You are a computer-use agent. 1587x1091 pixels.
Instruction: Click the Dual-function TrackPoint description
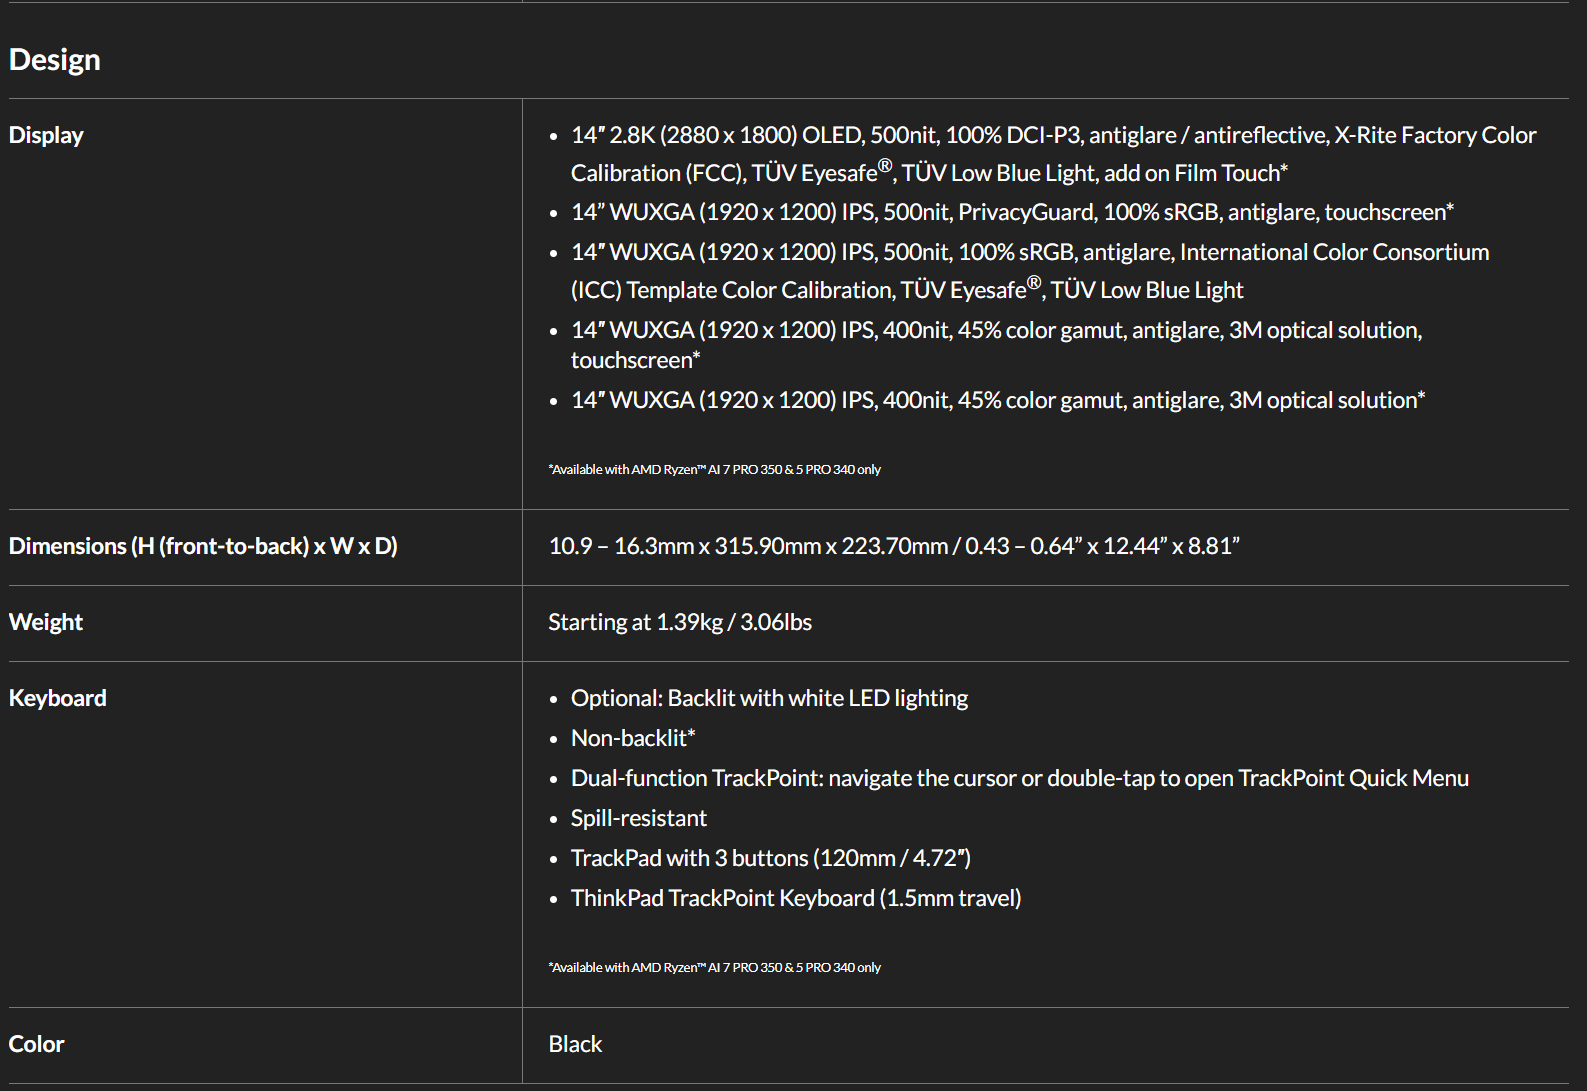1019,778
